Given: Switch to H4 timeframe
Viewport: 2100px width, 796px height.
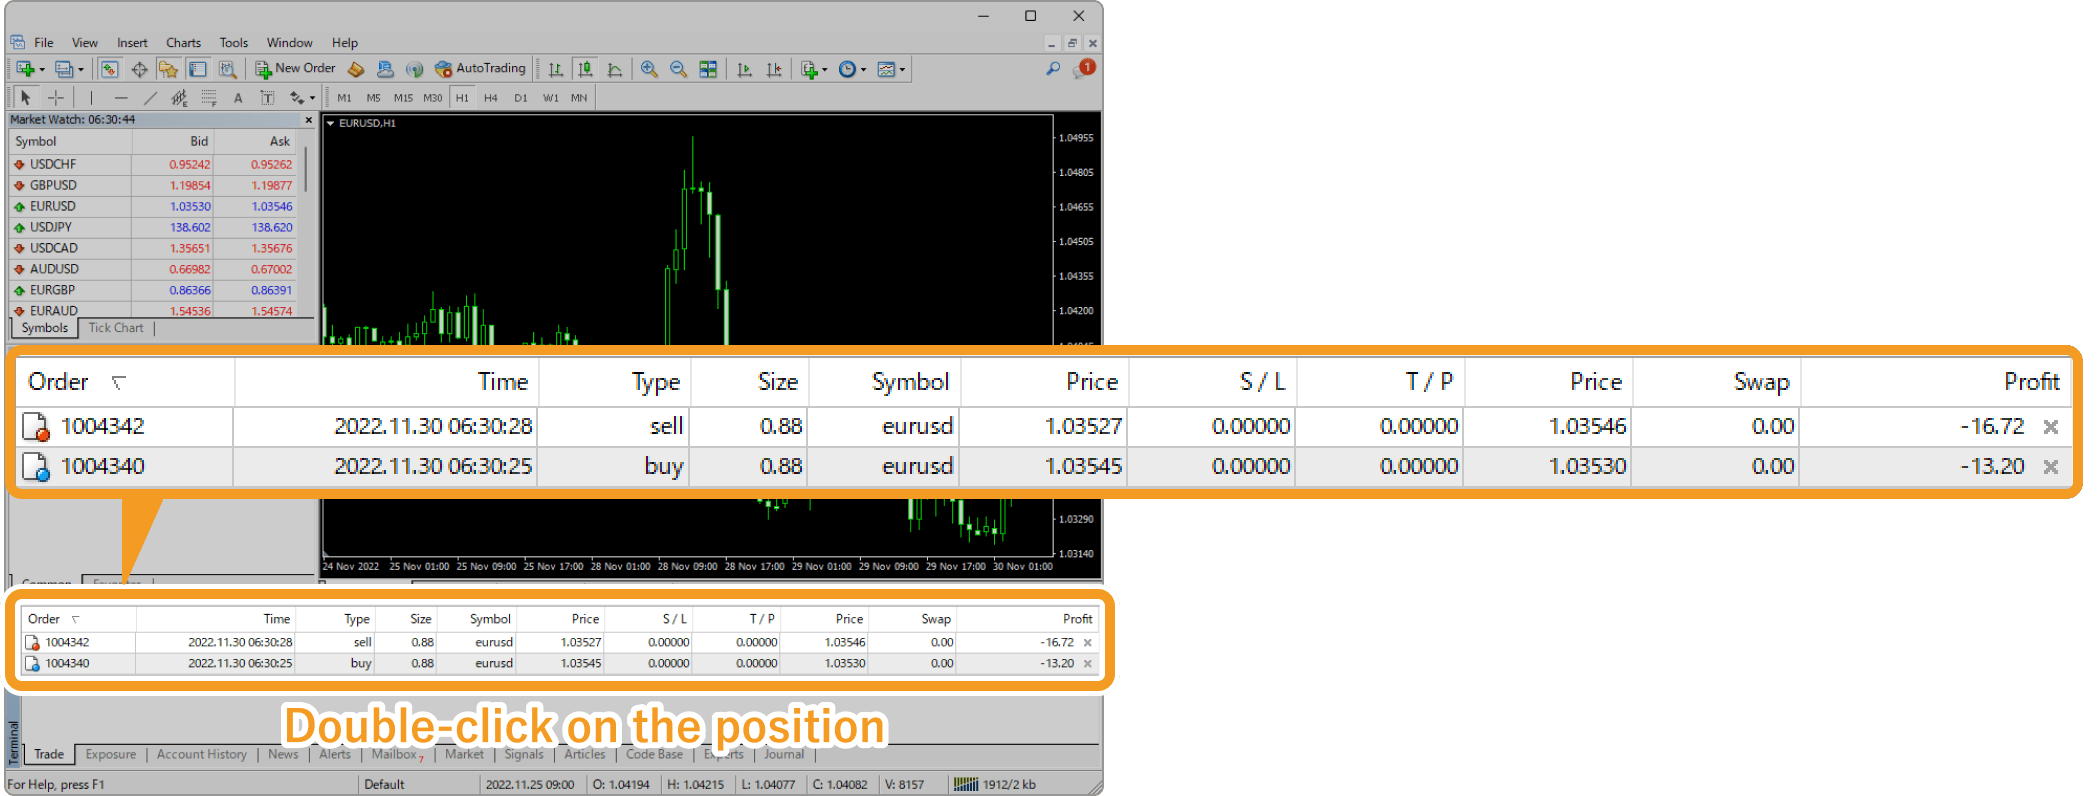Looking at the screenshot, I should [491, 98].
